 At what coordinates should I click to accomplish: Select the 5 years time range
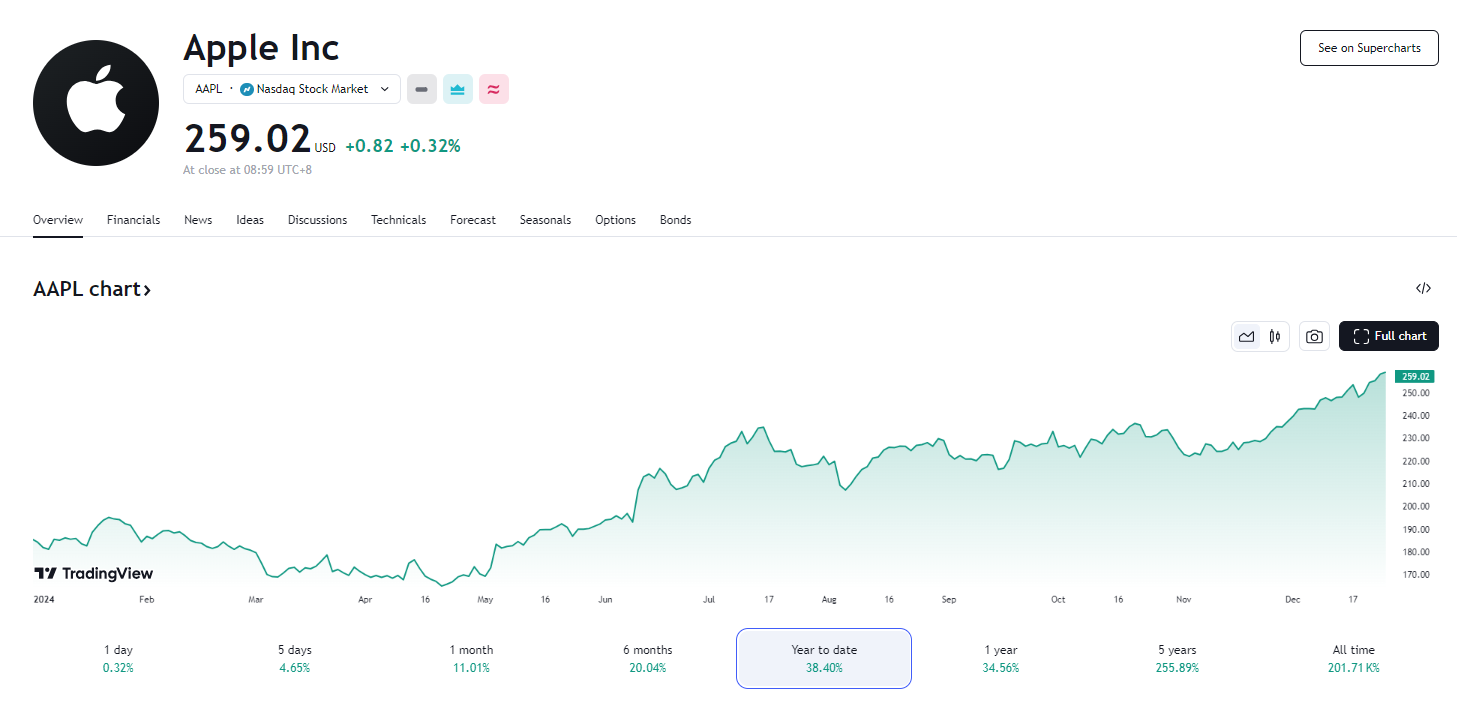tap(1177, 658)
